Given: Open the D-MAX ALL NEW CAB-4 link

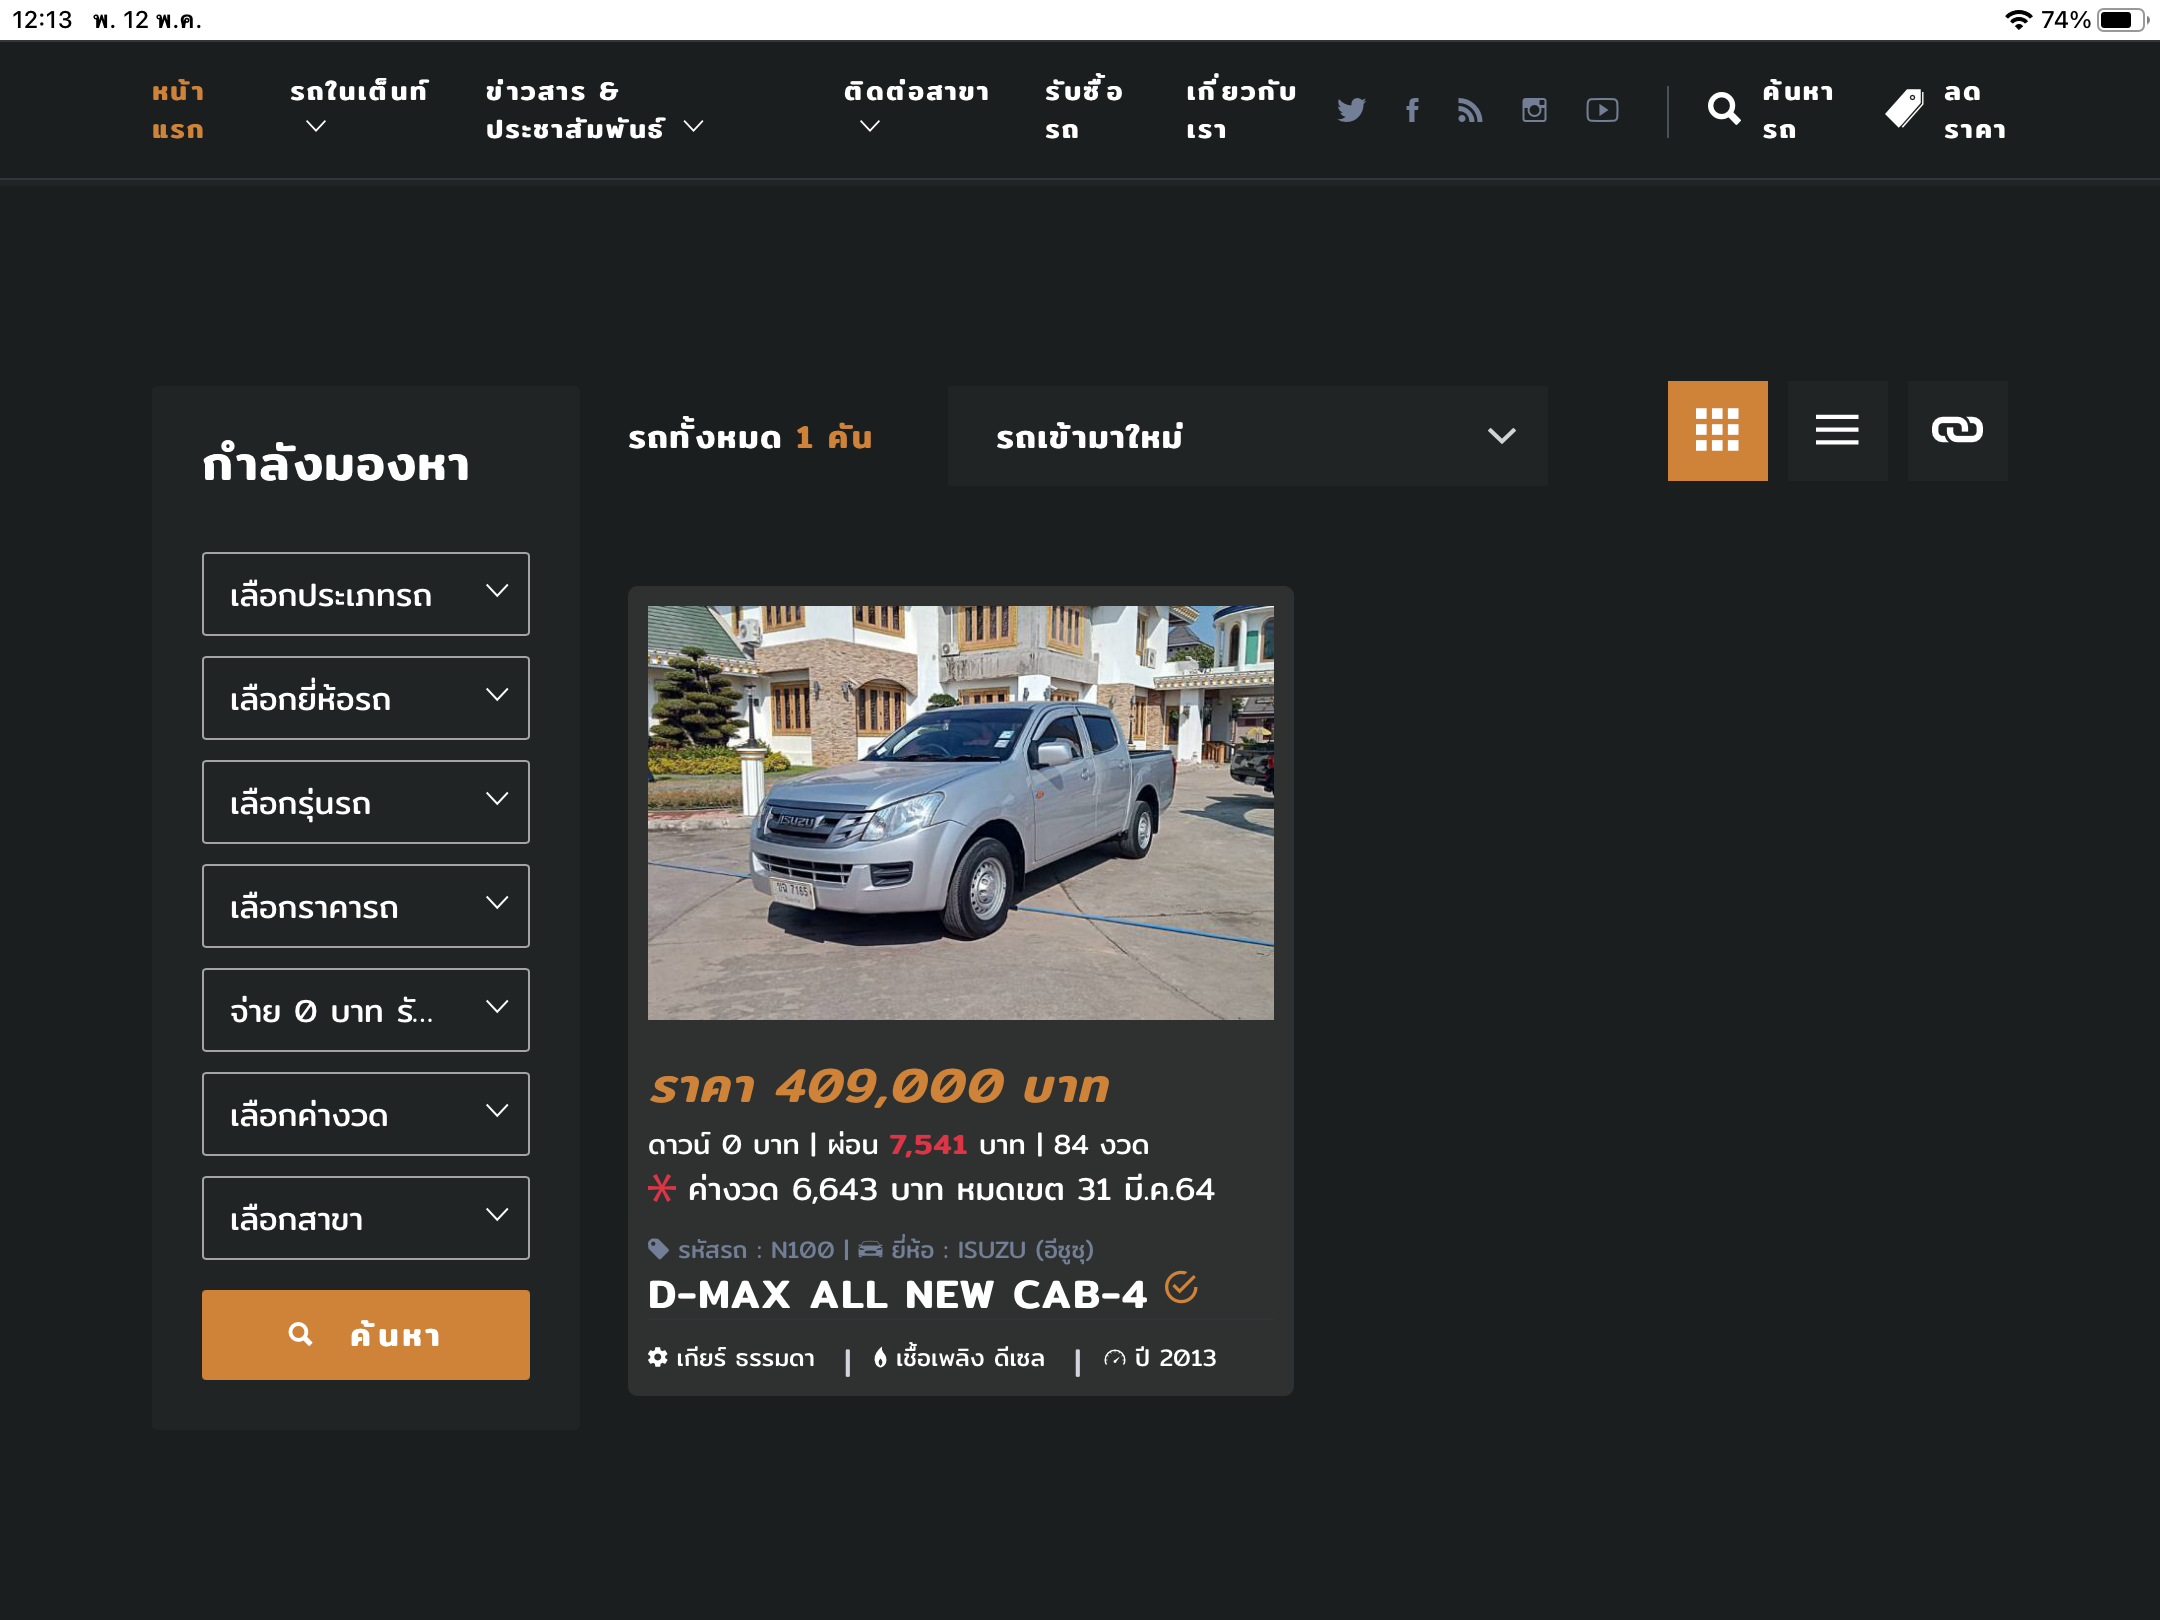Looking at the screenshot, I should pyautogui.click(x=897, y=1295).
